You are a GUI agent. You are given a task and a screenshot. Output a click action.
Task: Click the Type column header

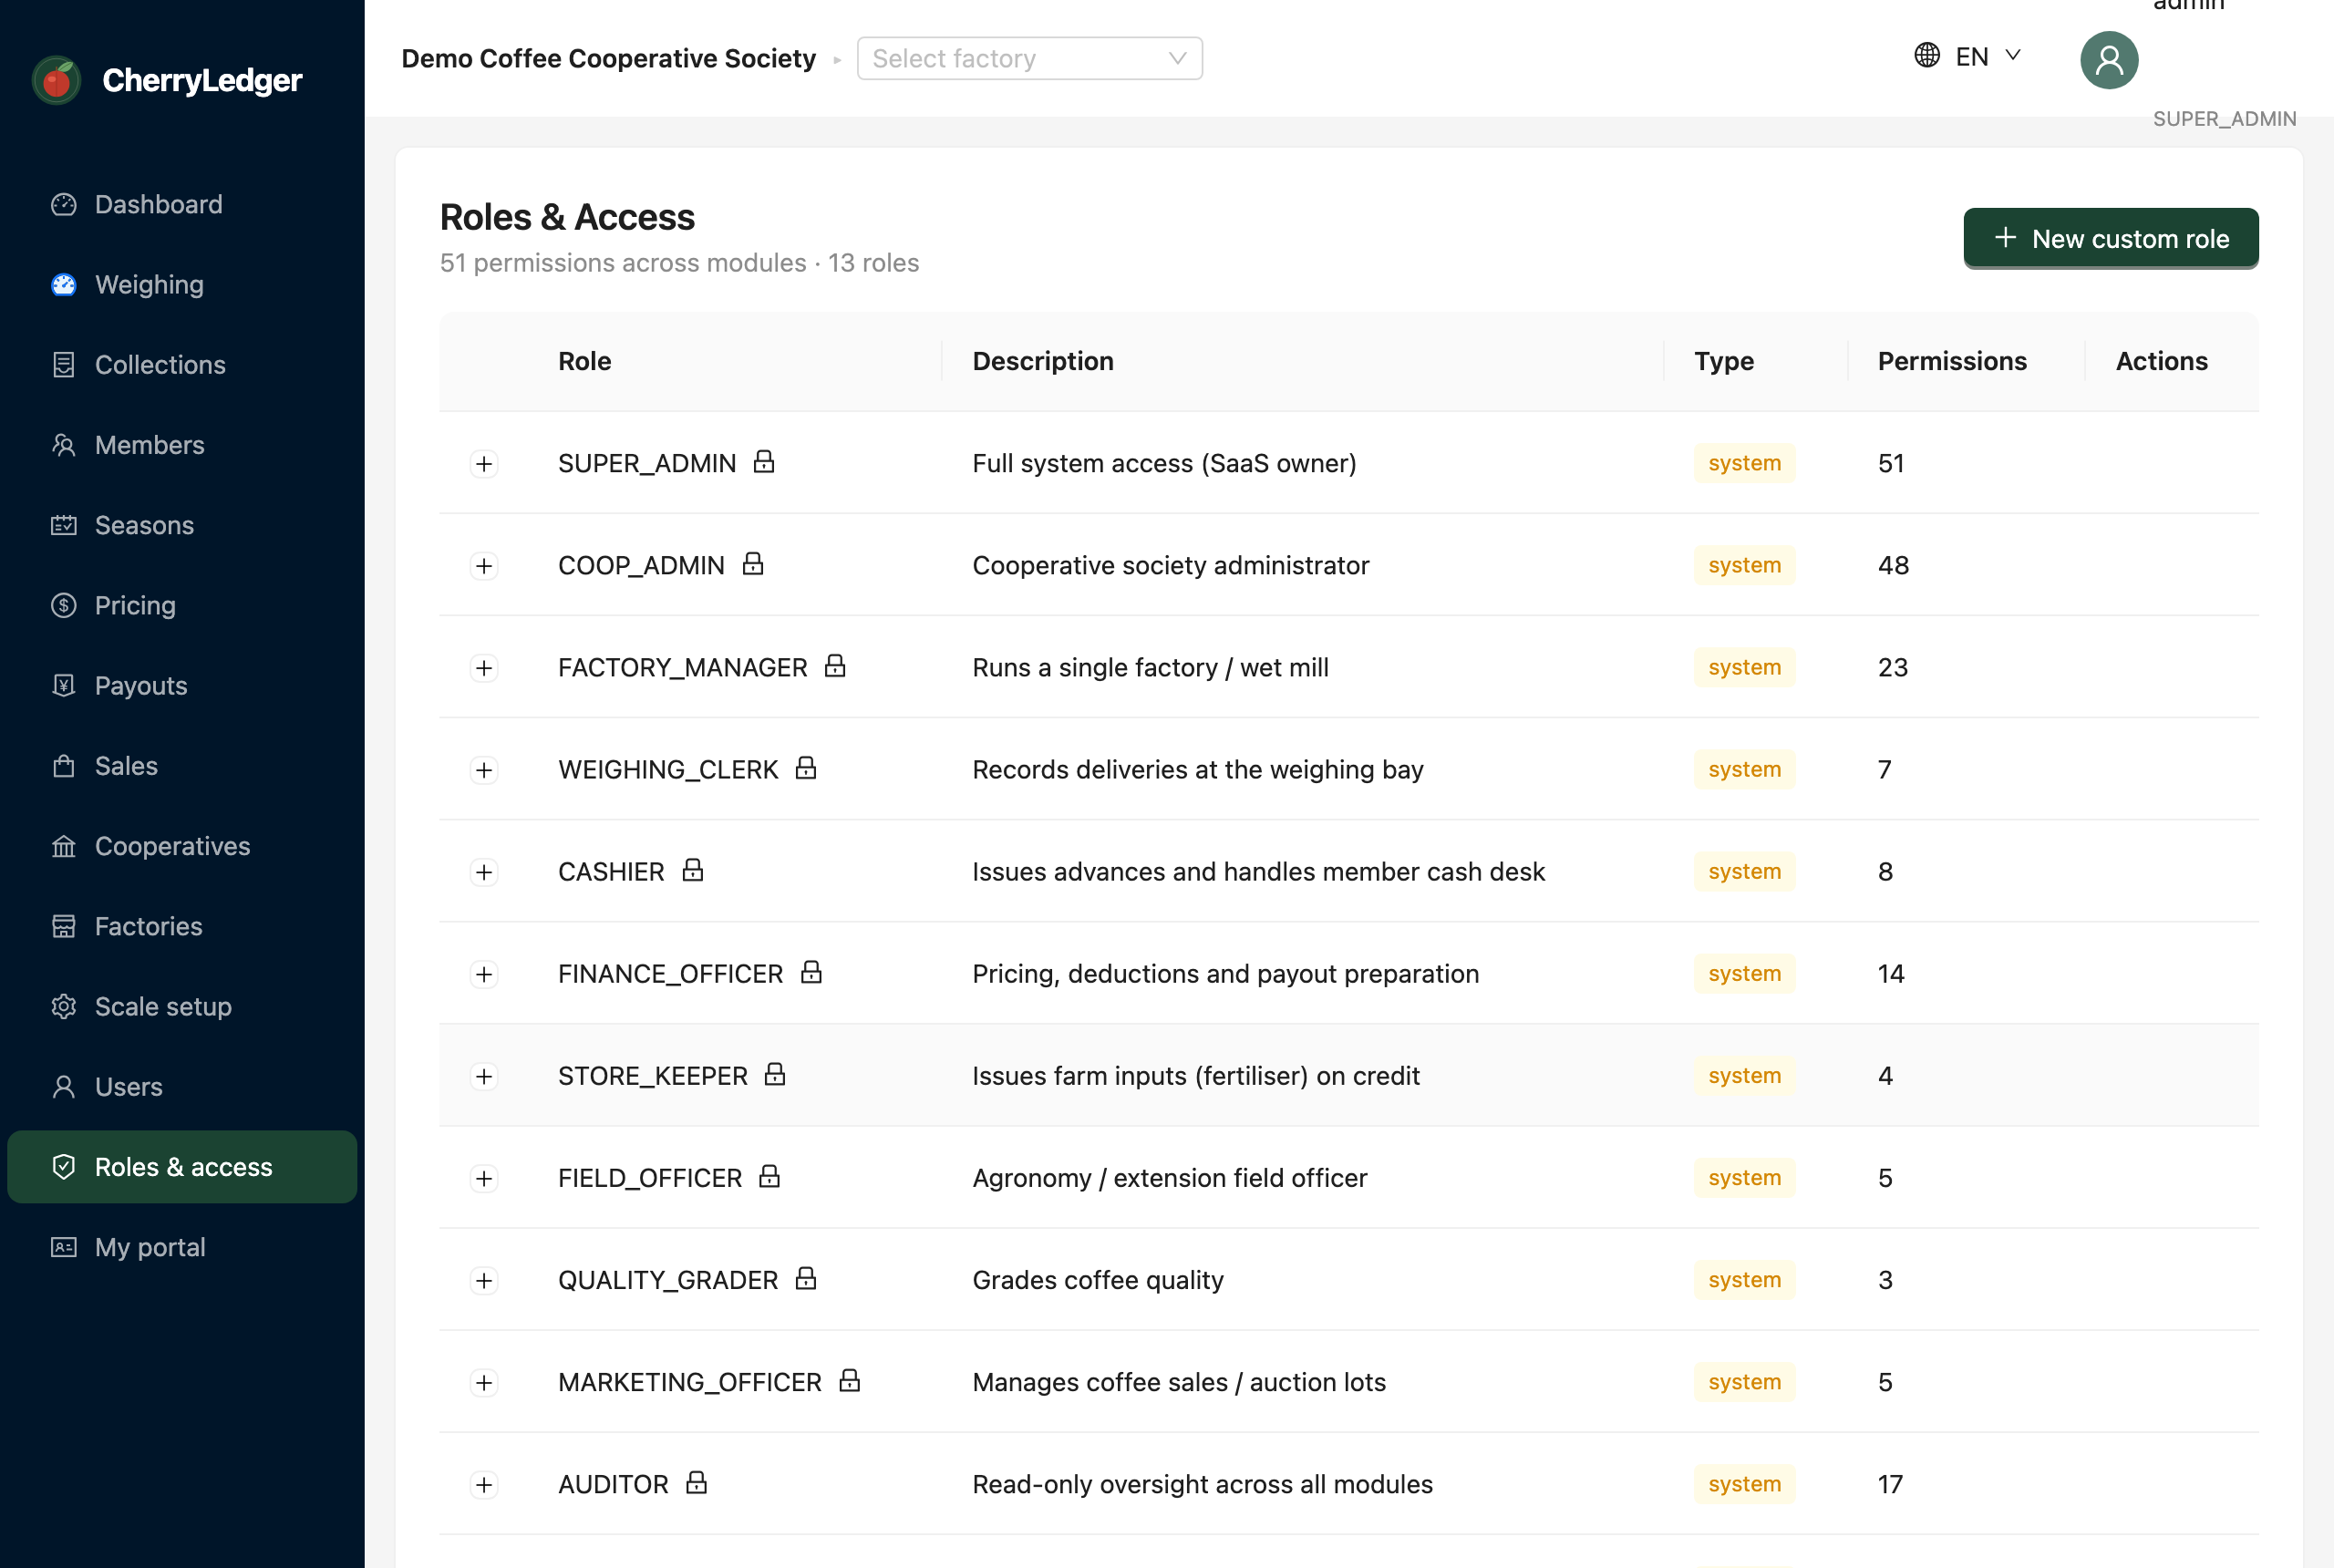click(x=1724, y=361)
